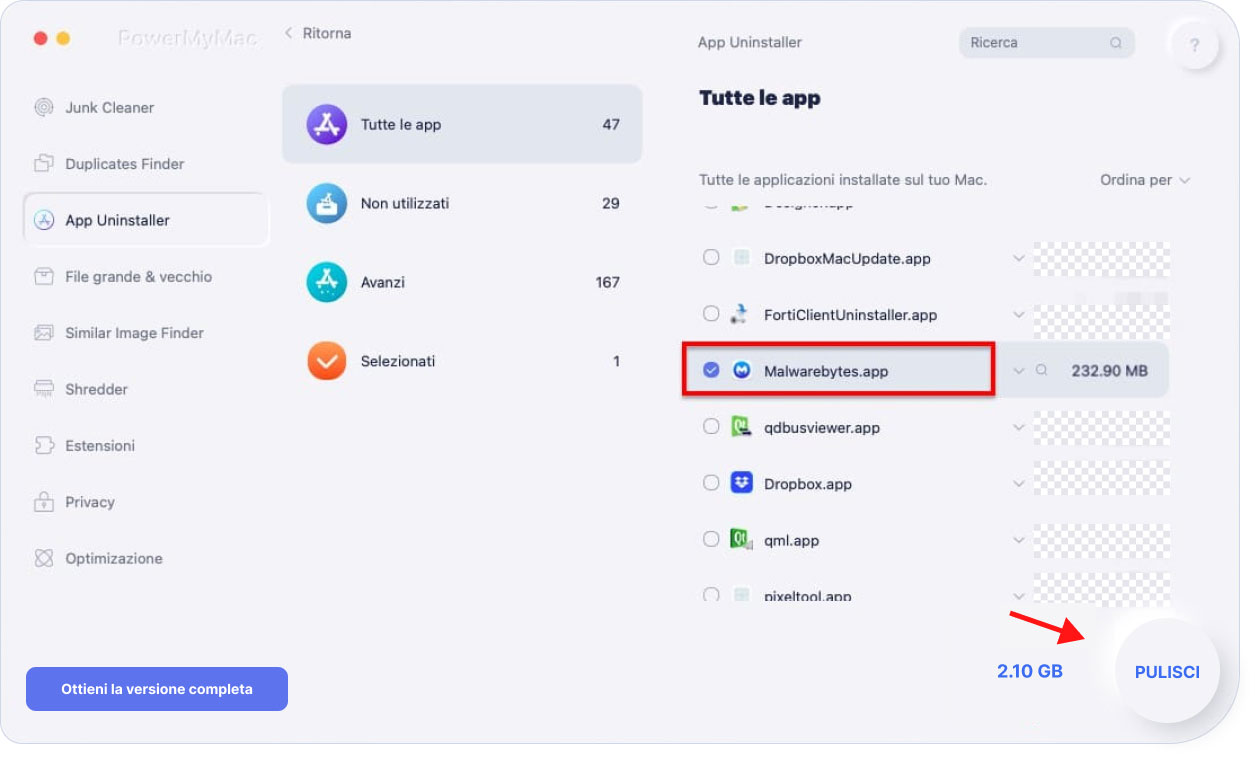Image resolution: width=1255 pixels, height=758 pixels.
Task: Expand the qdbusviewer.app row chevron
Action: [x=1018, y=428]
